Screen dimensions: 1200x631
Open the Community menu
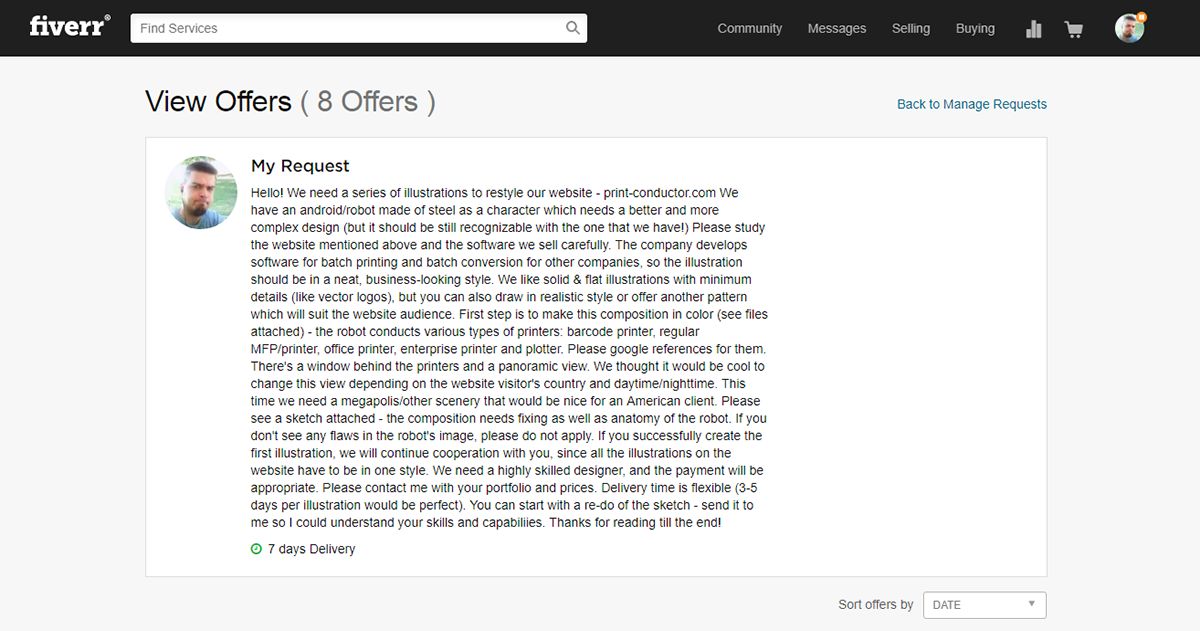[749, 28]
